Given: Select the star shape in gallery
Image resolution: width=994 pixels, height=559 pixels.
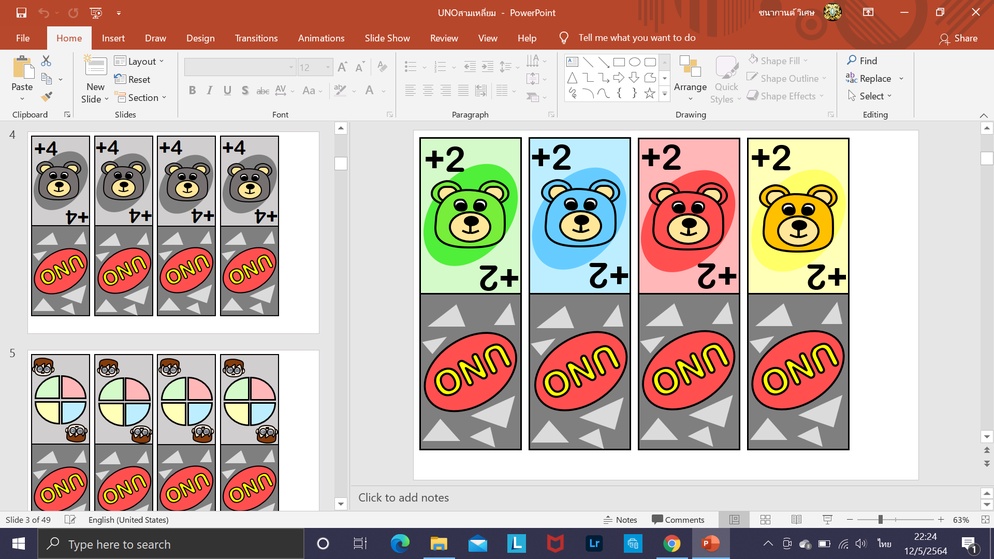Looking at the screenshot, I should [x=650, y=93].
